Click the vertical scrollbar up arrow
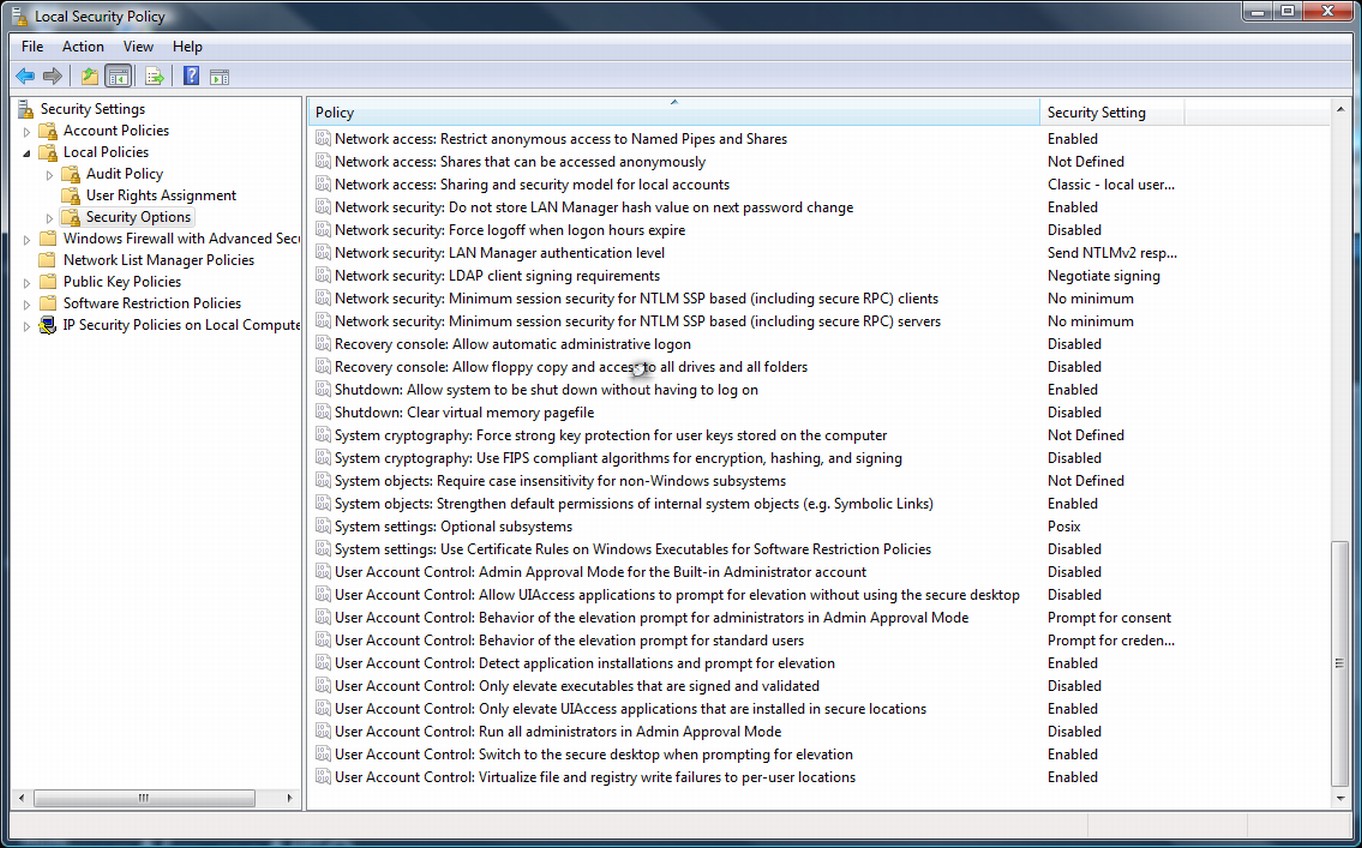This screenshot has width=1362, height=848. tap(1341, 108)
